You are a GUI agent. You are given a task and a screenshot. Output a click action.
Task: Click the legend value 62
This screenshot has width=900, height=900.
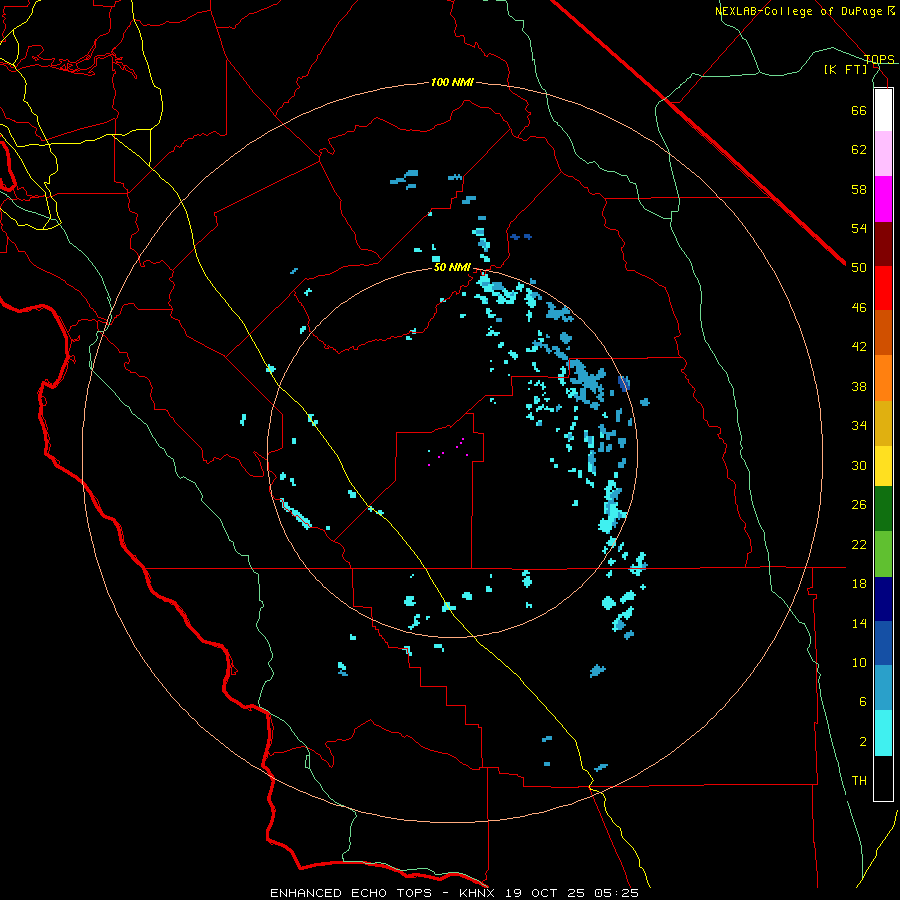(859, 150)
